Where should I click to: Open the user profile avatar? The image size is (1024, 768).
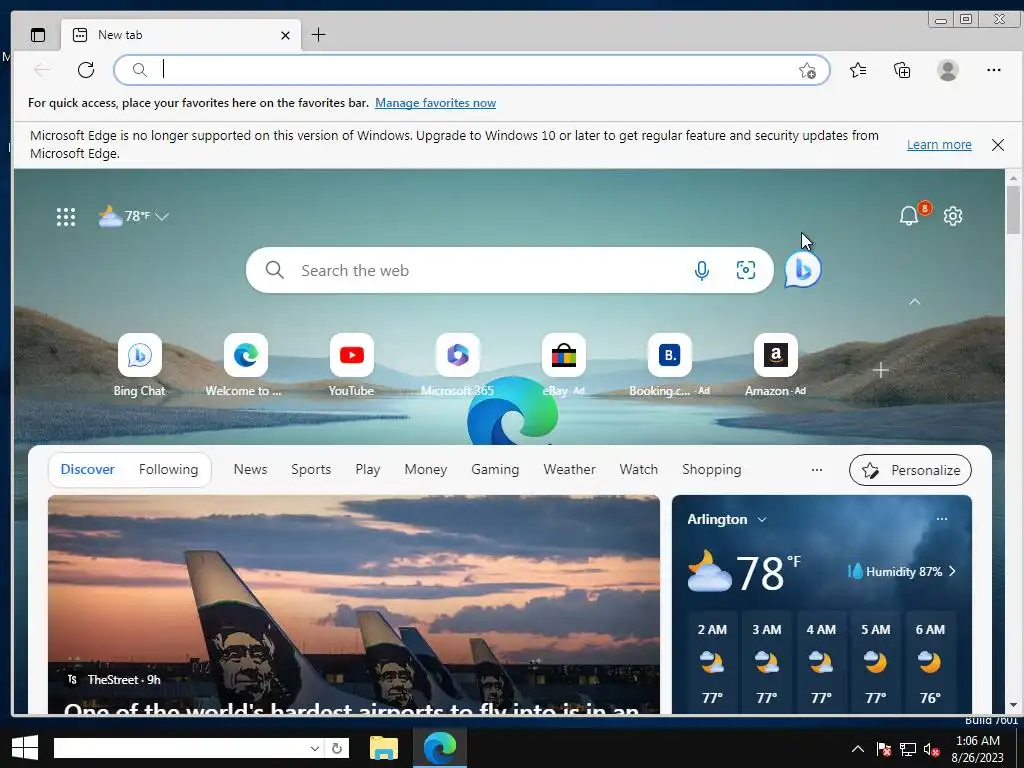click(948, 70)
